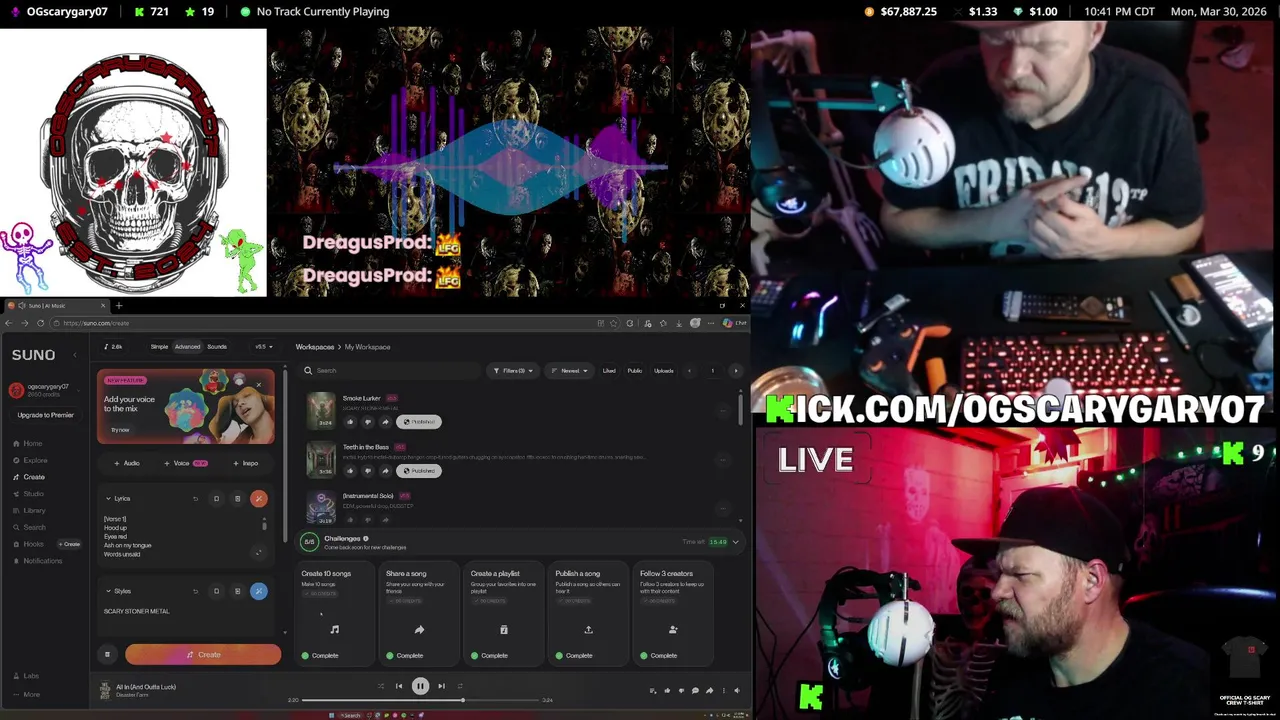Clear styles with the Styles trash icon
This screenshot has height=720, width=1280.
click(237, 591)
